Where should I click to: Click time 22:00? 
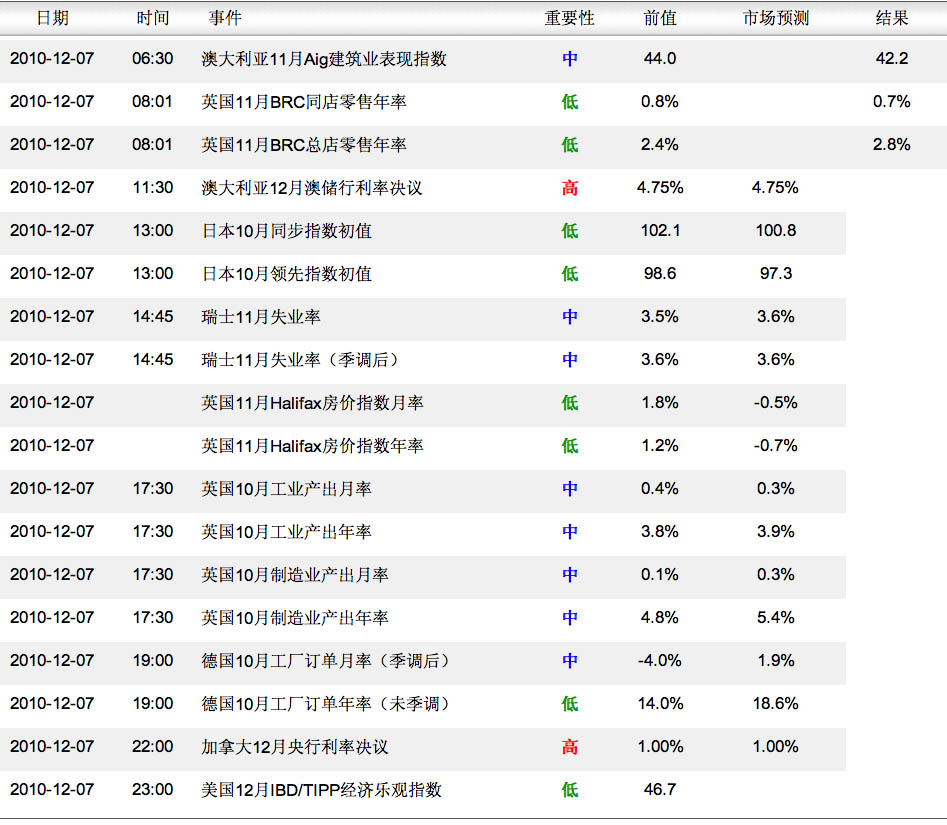coord(153,747)
